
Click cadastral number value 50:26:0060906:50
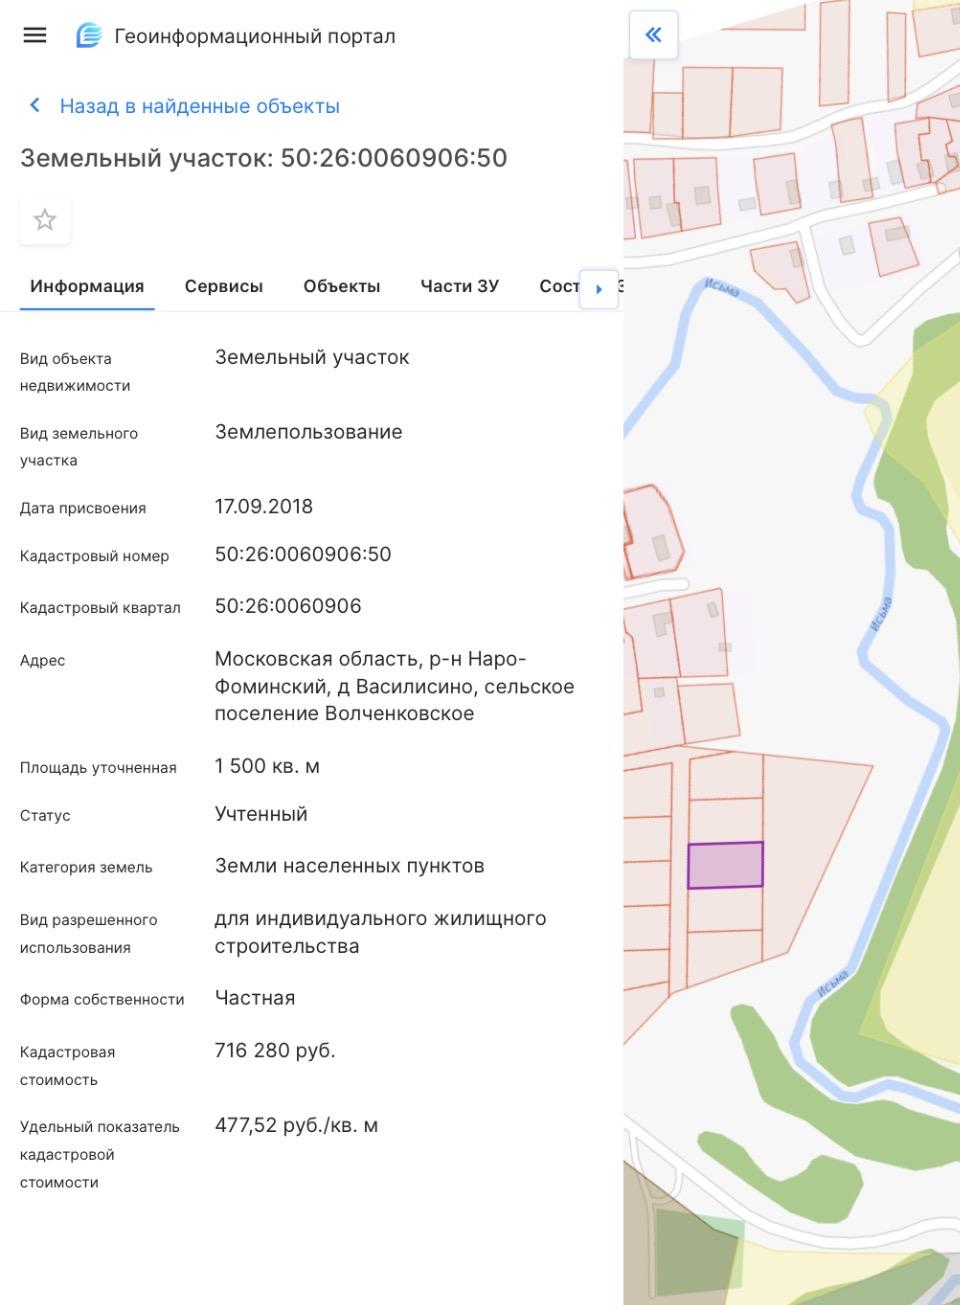303,554
